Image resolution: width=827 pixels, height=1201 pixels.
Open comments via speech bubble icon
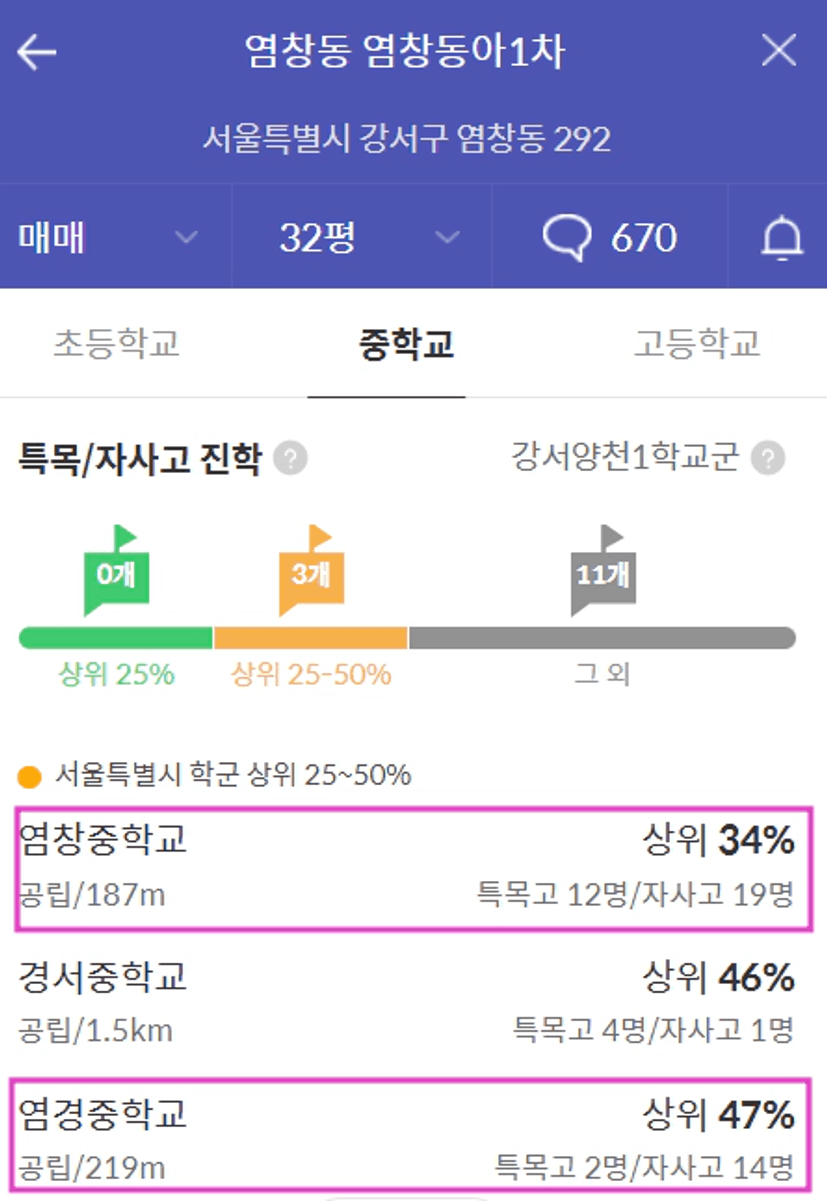coord(568,239)
